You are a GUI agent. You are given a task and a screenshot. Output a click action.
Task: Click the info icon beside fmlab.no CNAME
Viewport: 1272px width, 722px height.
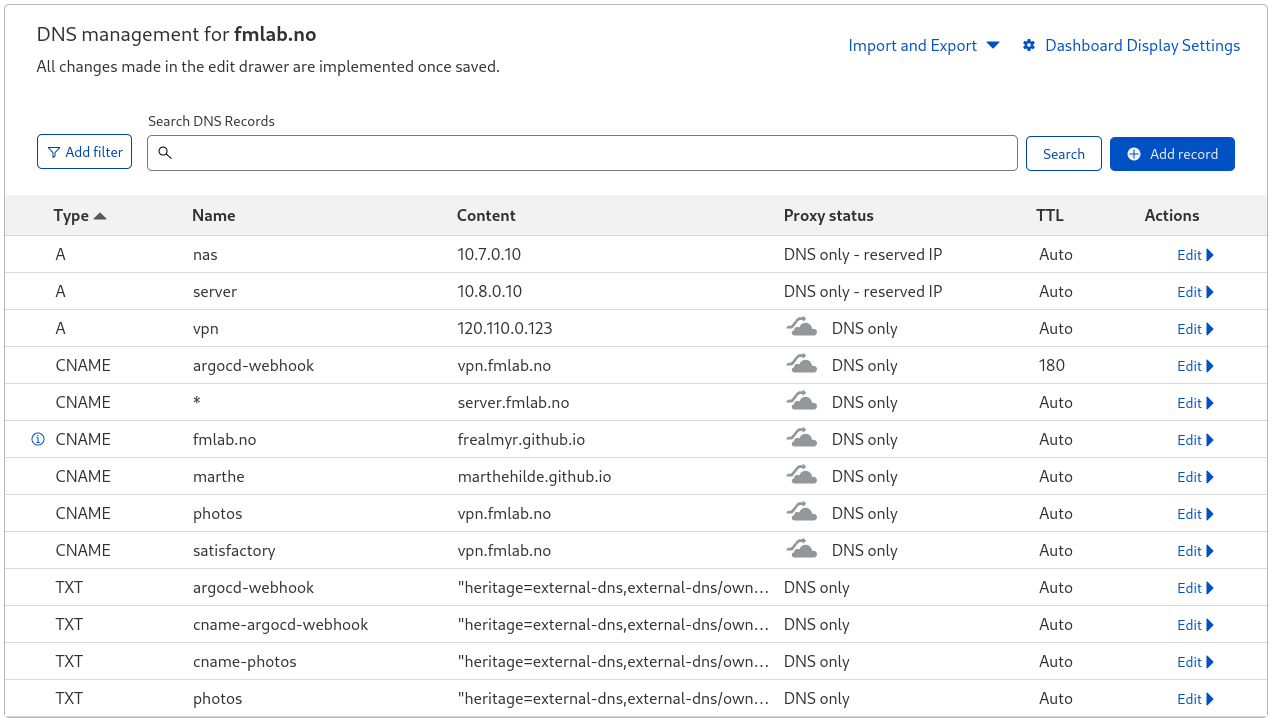(38, 439)
